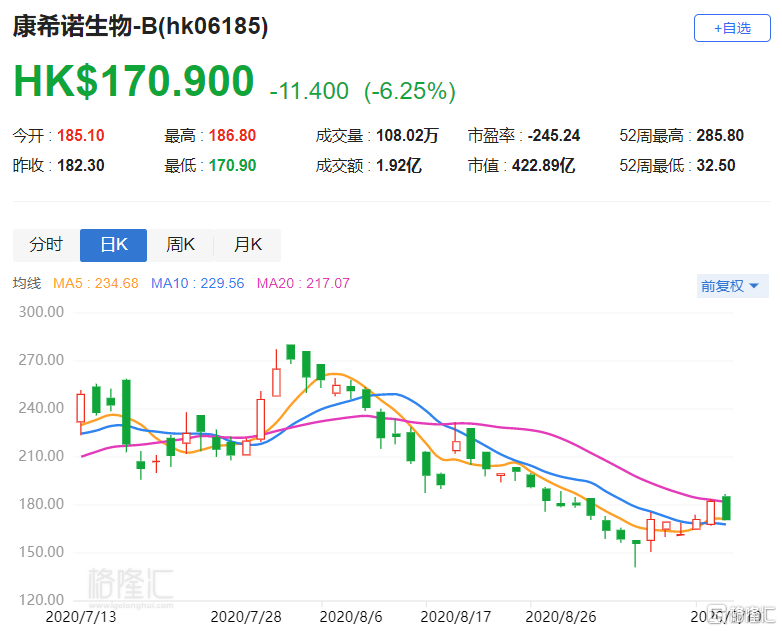The image size is (782, 631).
Task: Switch to the 分时 intraday tab
Action: [46, 245]
